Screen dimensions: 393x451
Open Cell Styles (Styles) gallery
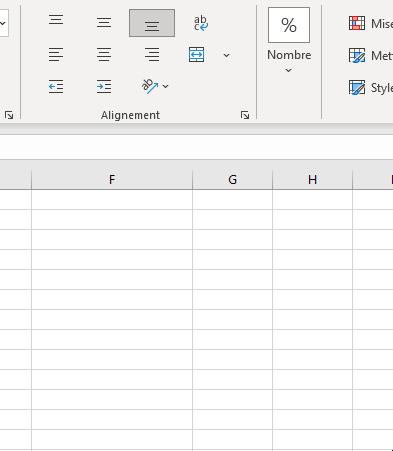point(370,88)
